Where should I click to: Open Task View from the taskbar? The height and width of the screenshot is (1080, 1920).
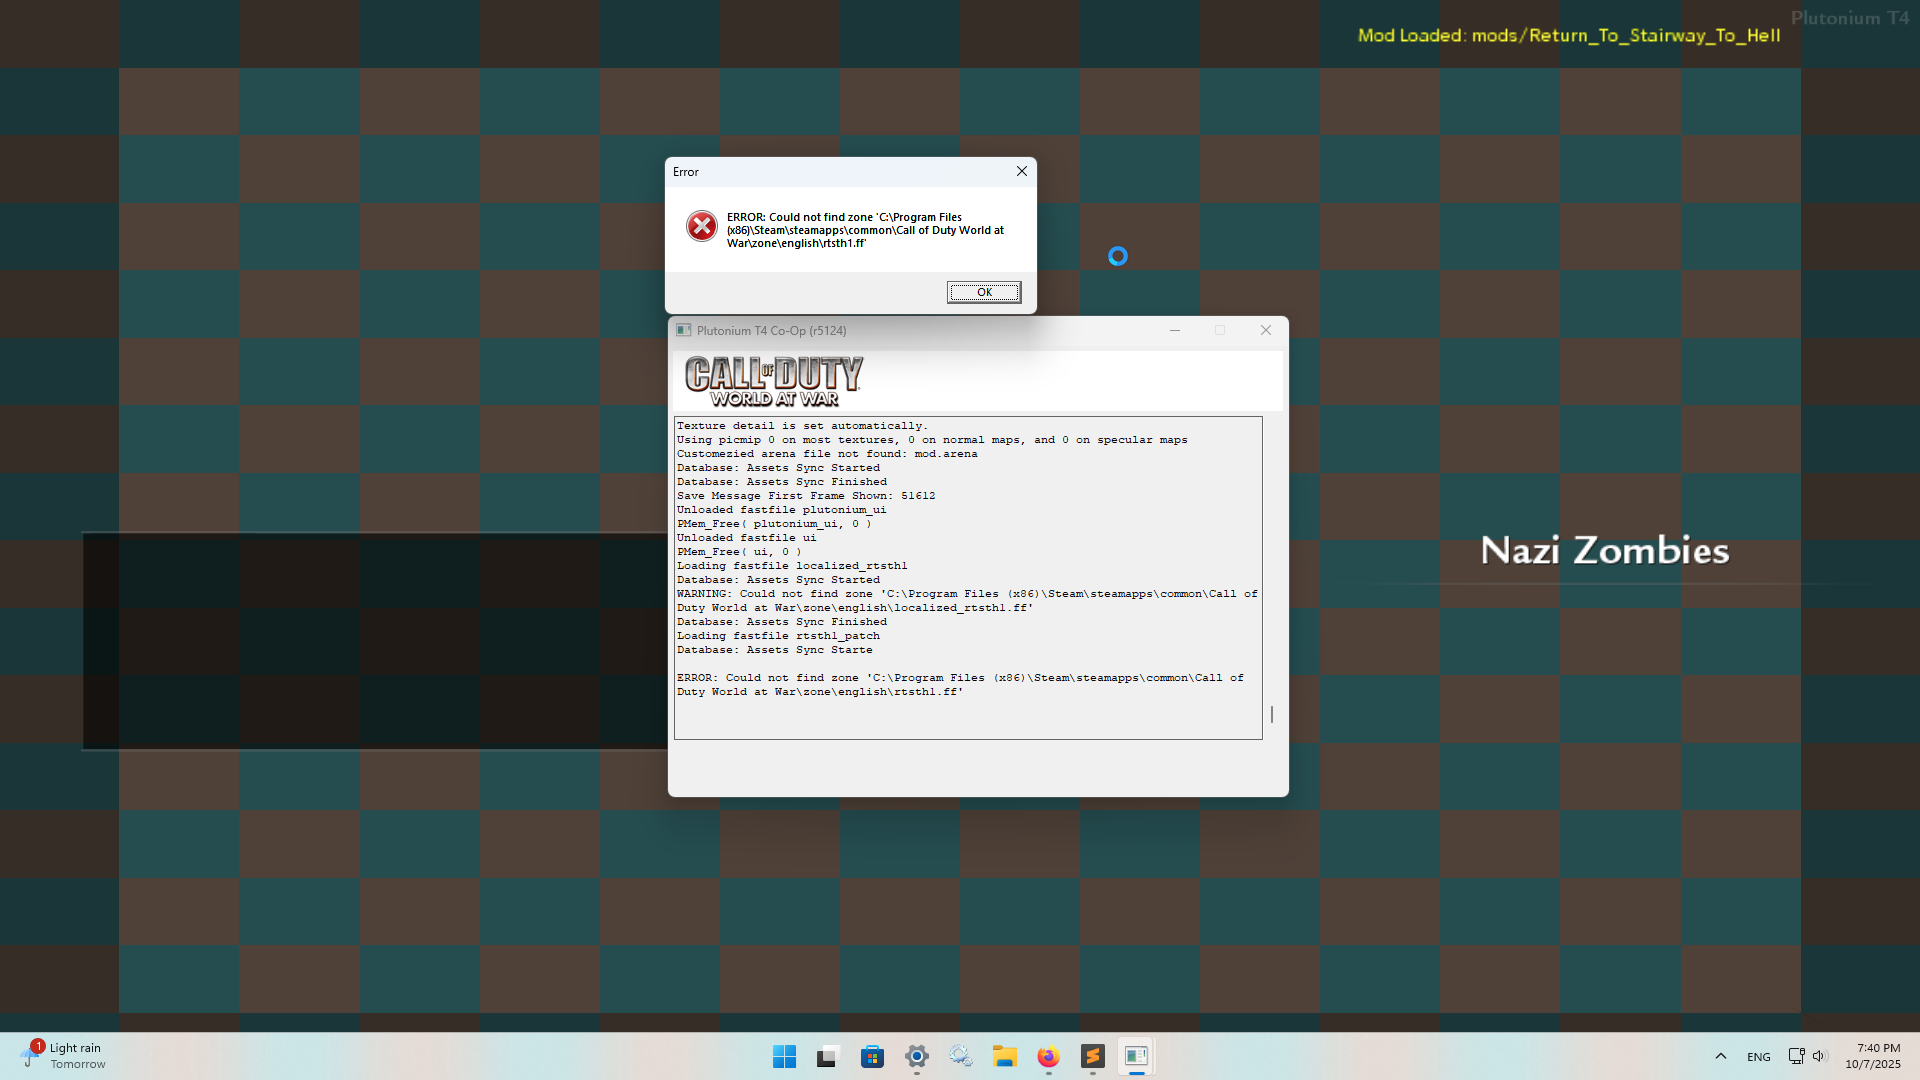[x=827, y=1057]
